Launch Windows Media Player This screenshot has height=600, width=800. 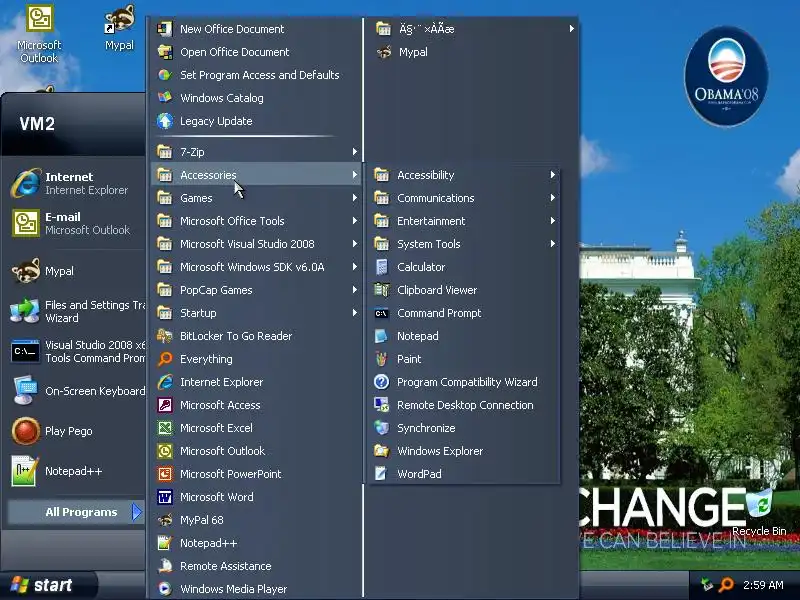(256, 588)
